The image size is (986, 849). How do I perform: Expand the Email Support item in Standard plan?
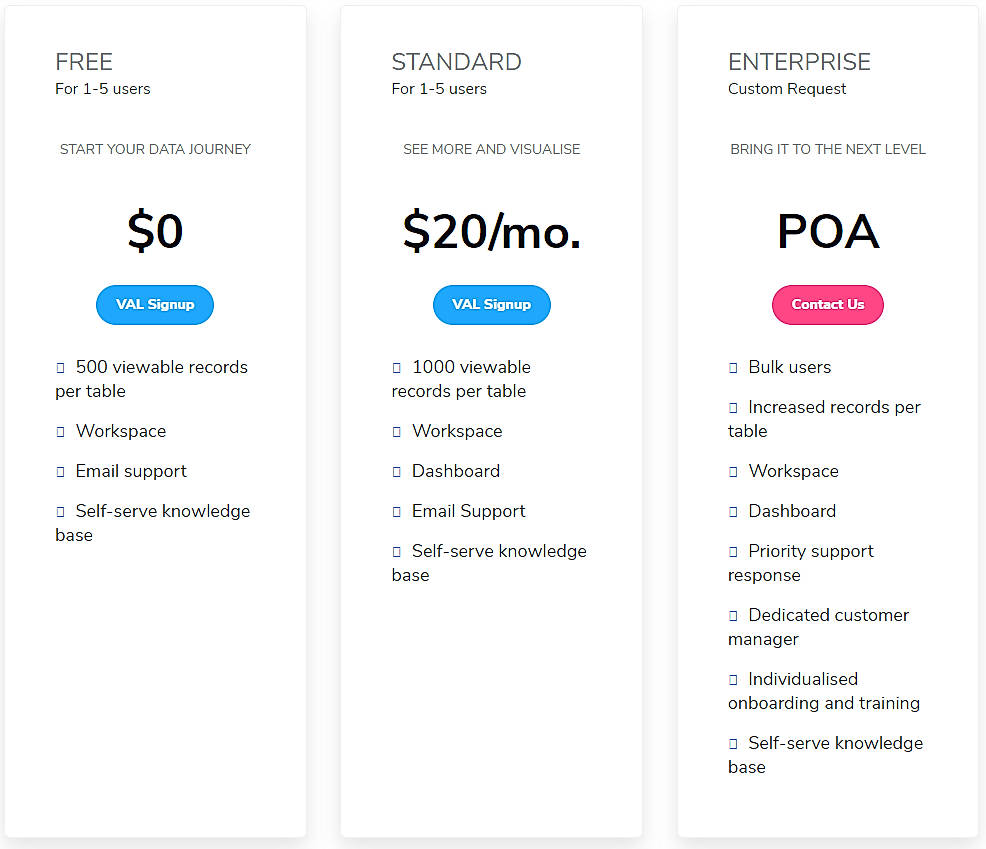point(396,510)
